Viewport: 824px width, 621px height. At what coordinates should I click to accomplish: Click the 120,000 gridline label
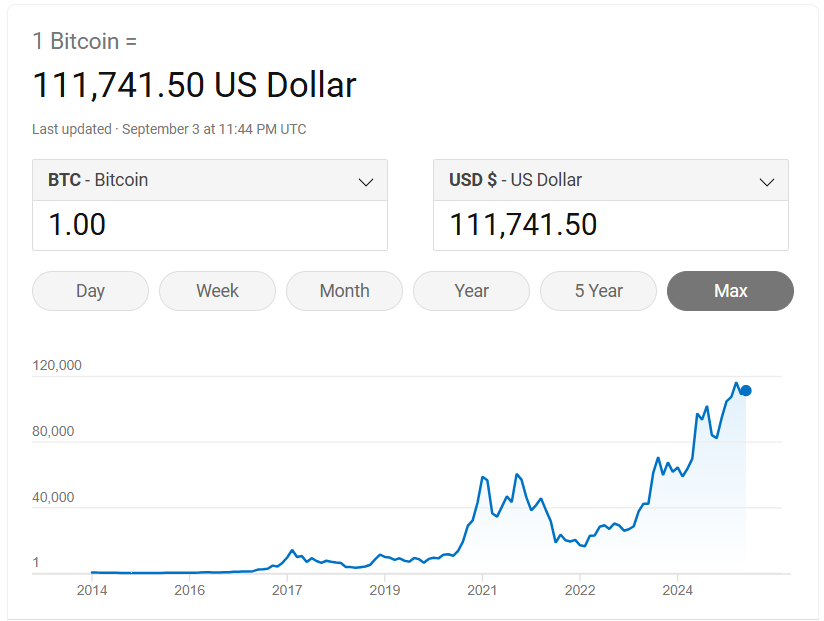point(57,365)
